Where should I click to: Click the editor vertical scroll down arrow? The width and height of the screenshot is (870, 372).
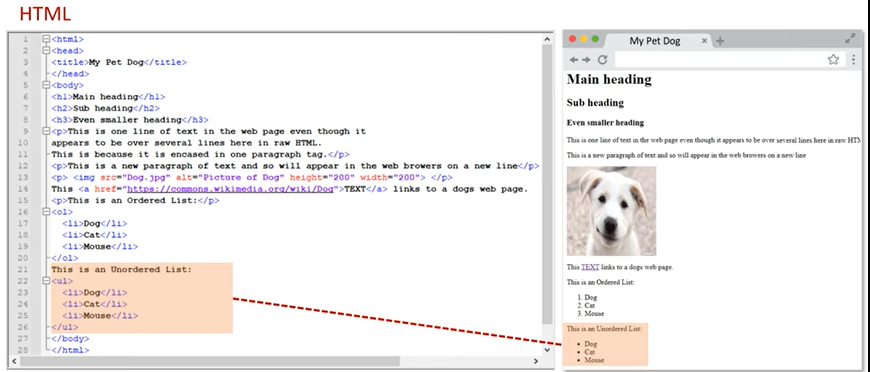(x=547, y=350)
